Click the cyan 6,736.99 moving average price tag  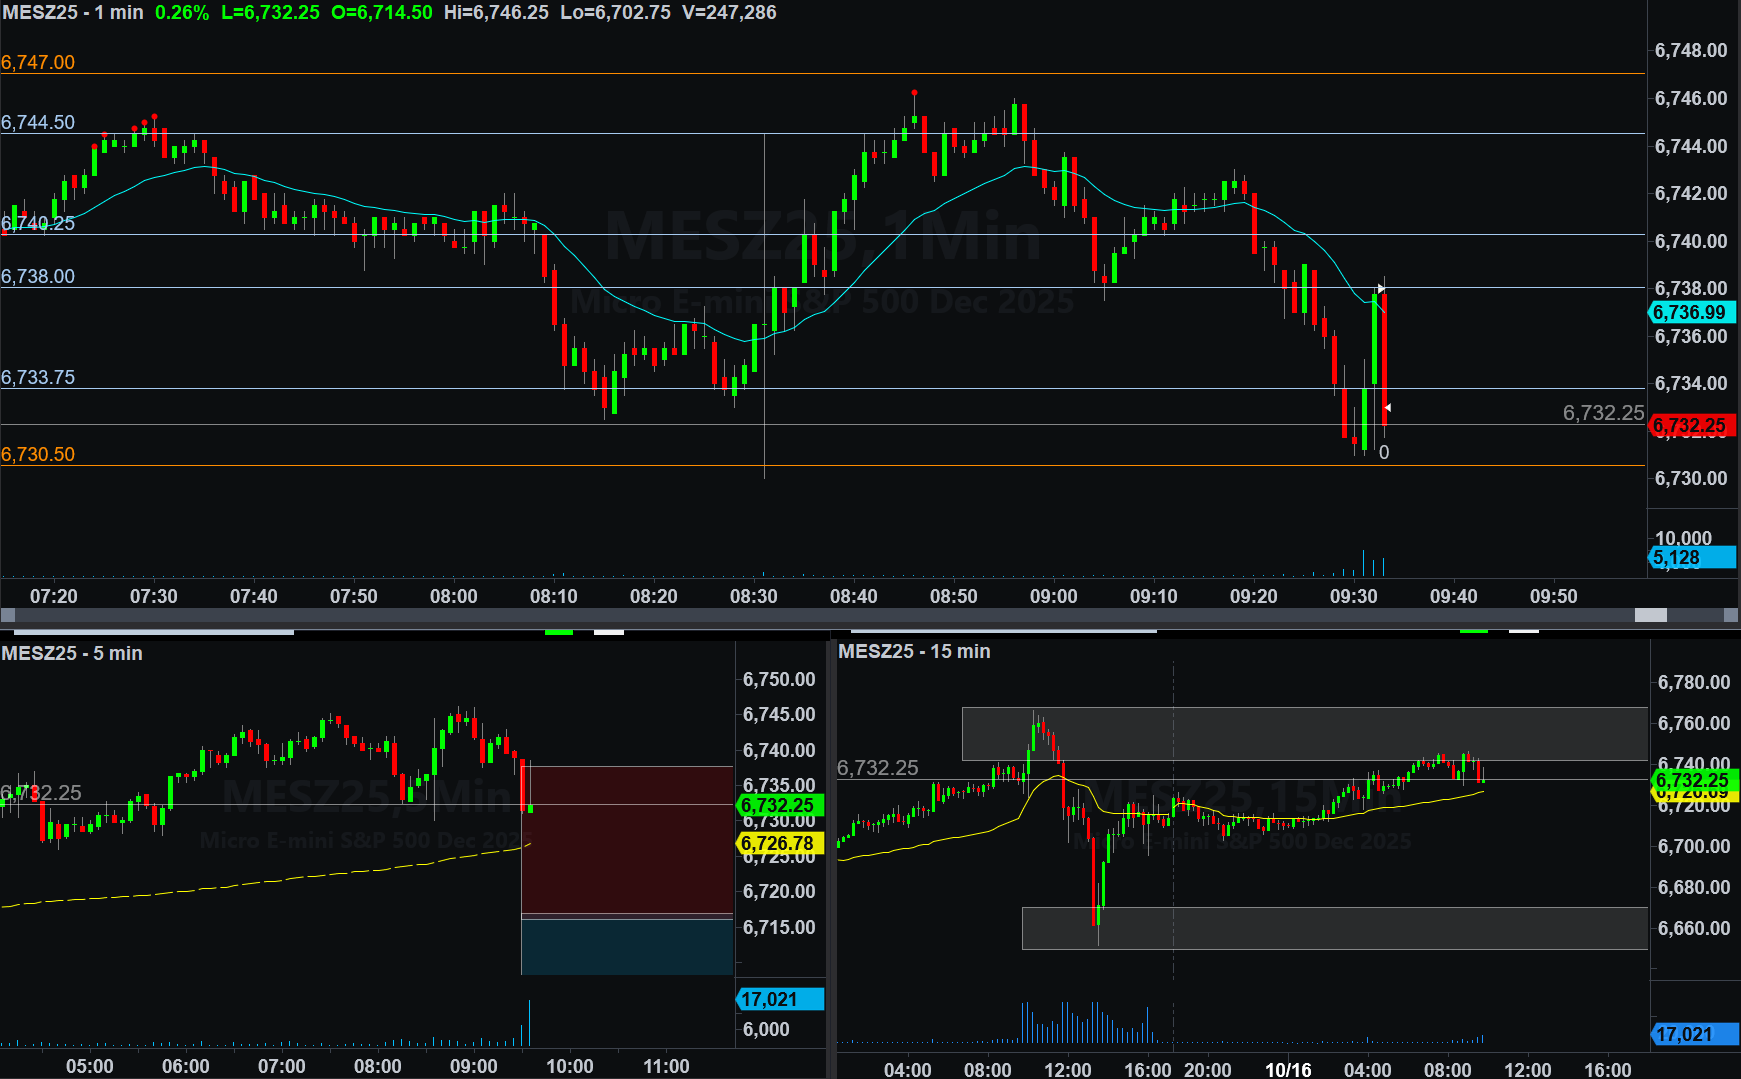pyautogui.click(x=1692, y=313)
